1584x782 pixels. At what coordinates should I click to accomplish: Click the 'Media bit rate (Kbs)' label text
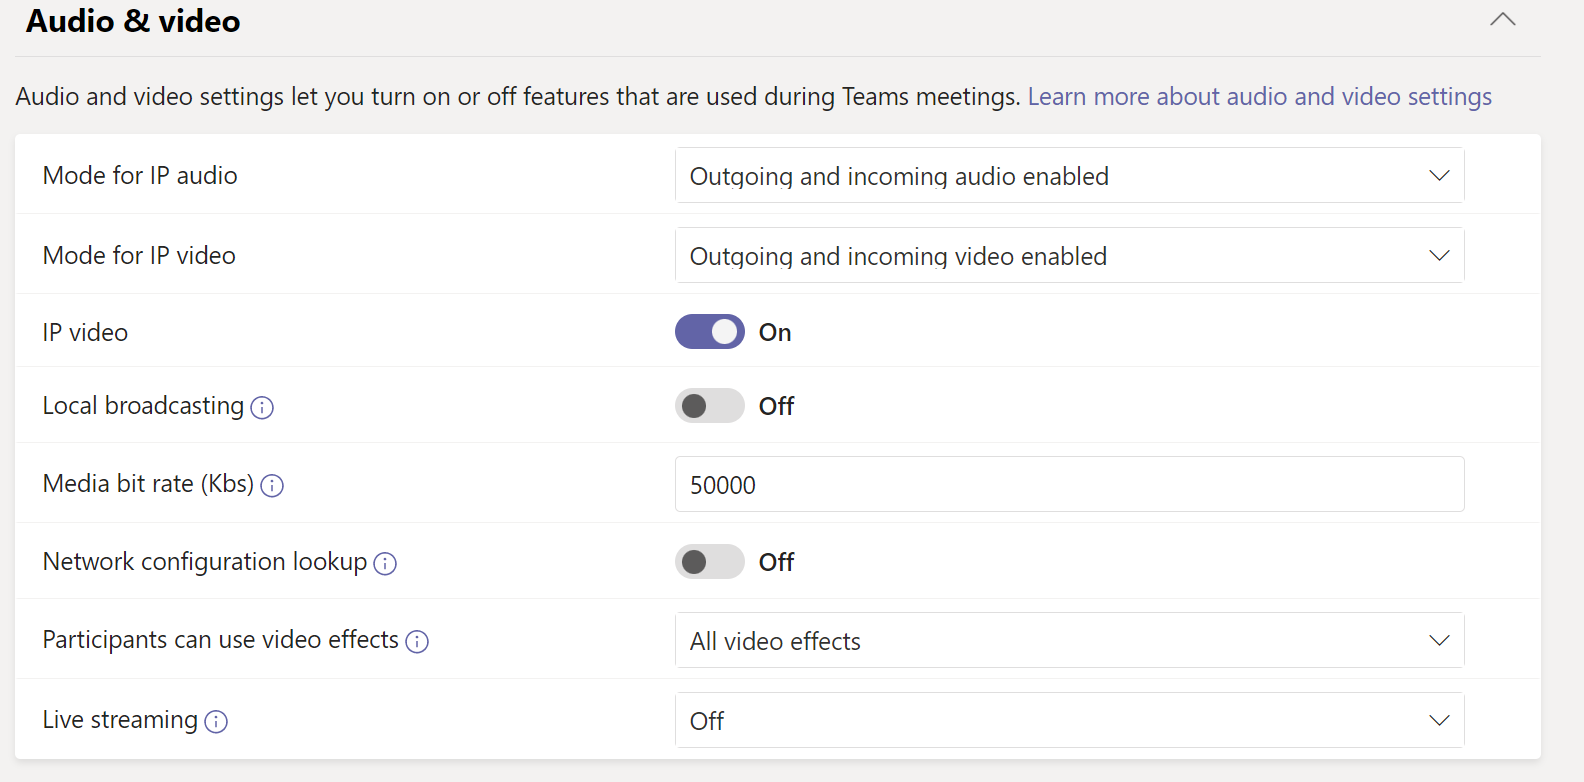[x=148, y=484]
